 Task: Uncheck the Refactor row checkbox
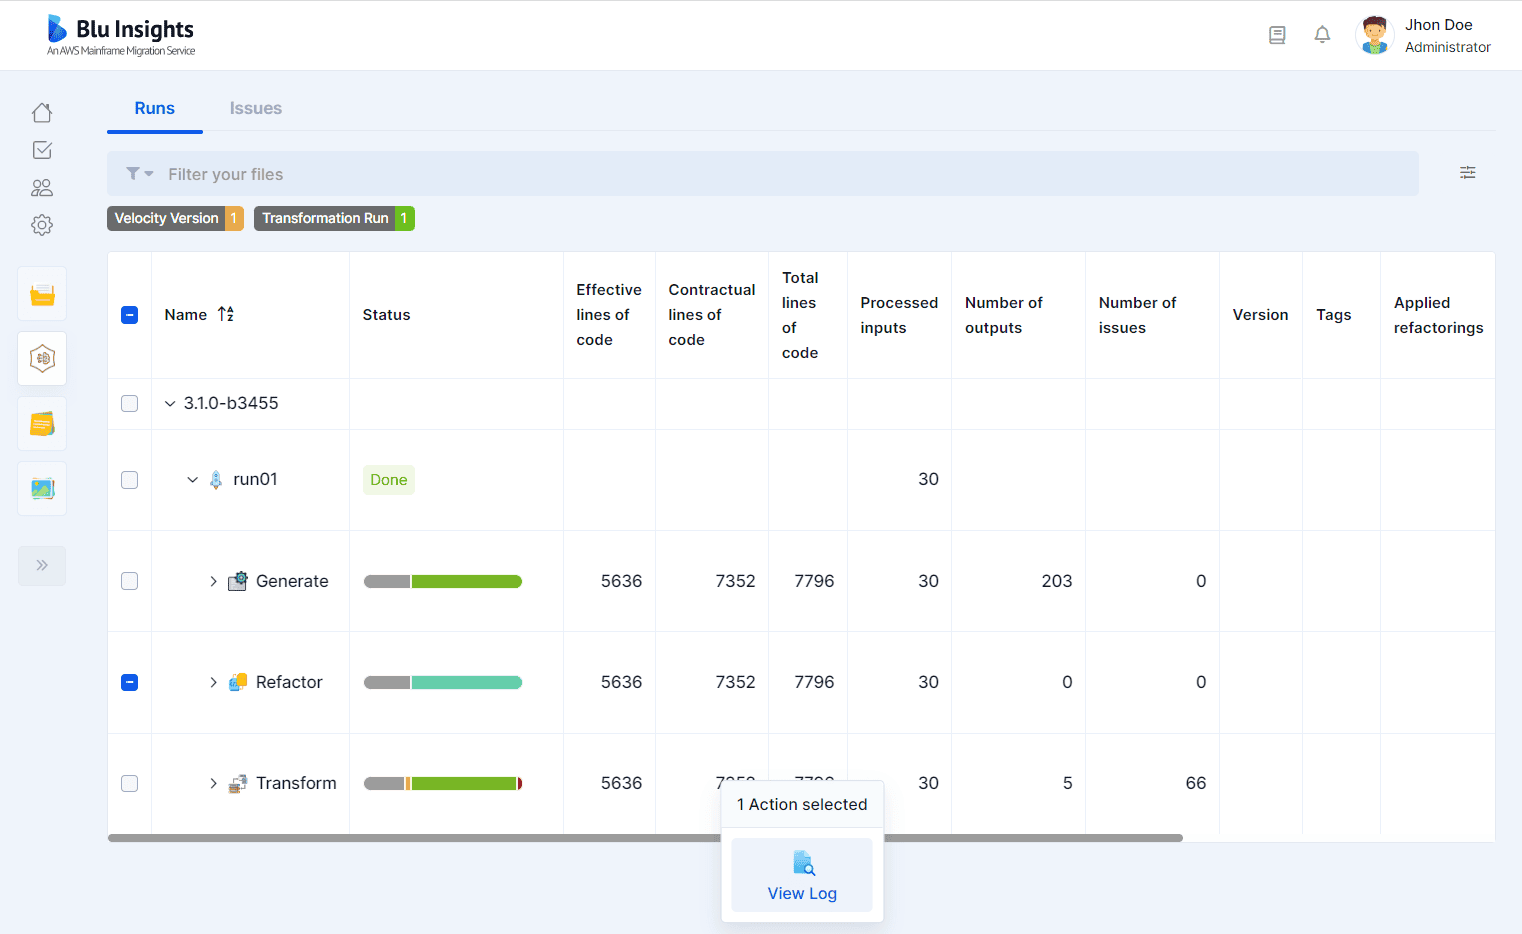point(129,682)
